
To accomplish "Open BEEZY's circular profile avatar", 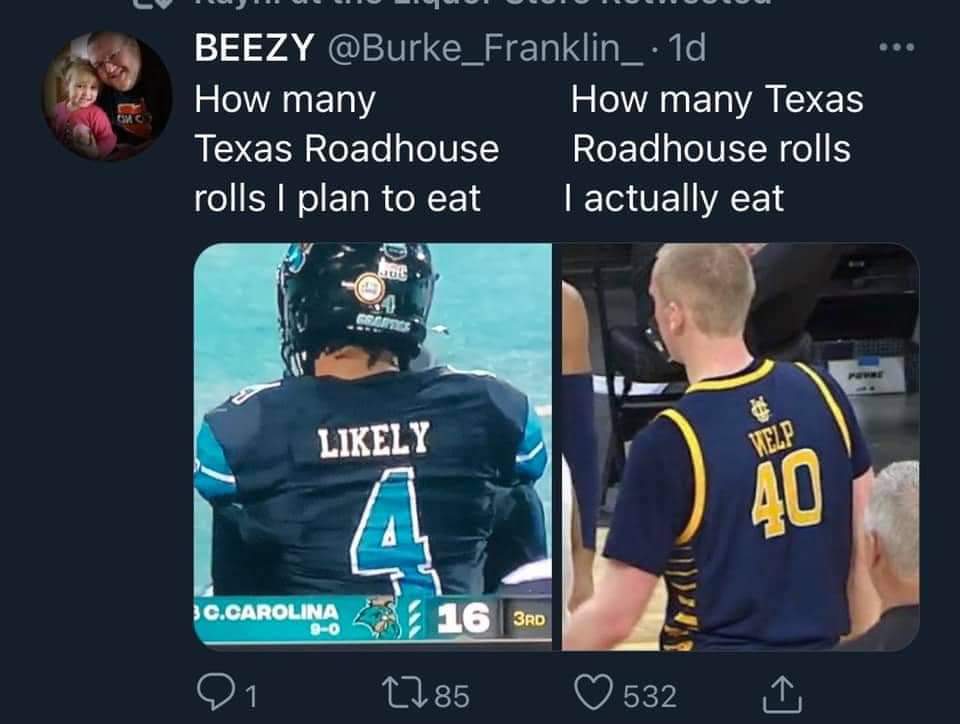I will pos(107,96).
